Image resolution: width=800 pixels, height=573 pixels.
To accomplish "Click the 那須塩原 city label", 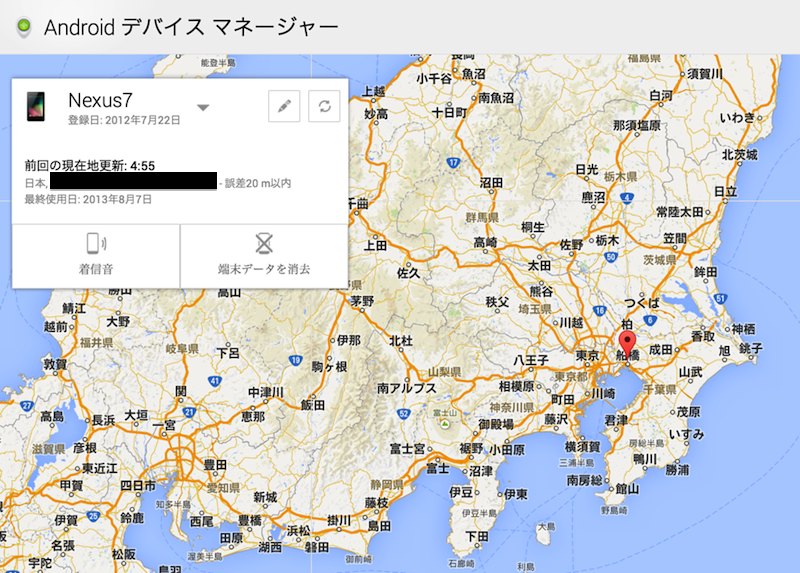I will (x=637, y=125).
